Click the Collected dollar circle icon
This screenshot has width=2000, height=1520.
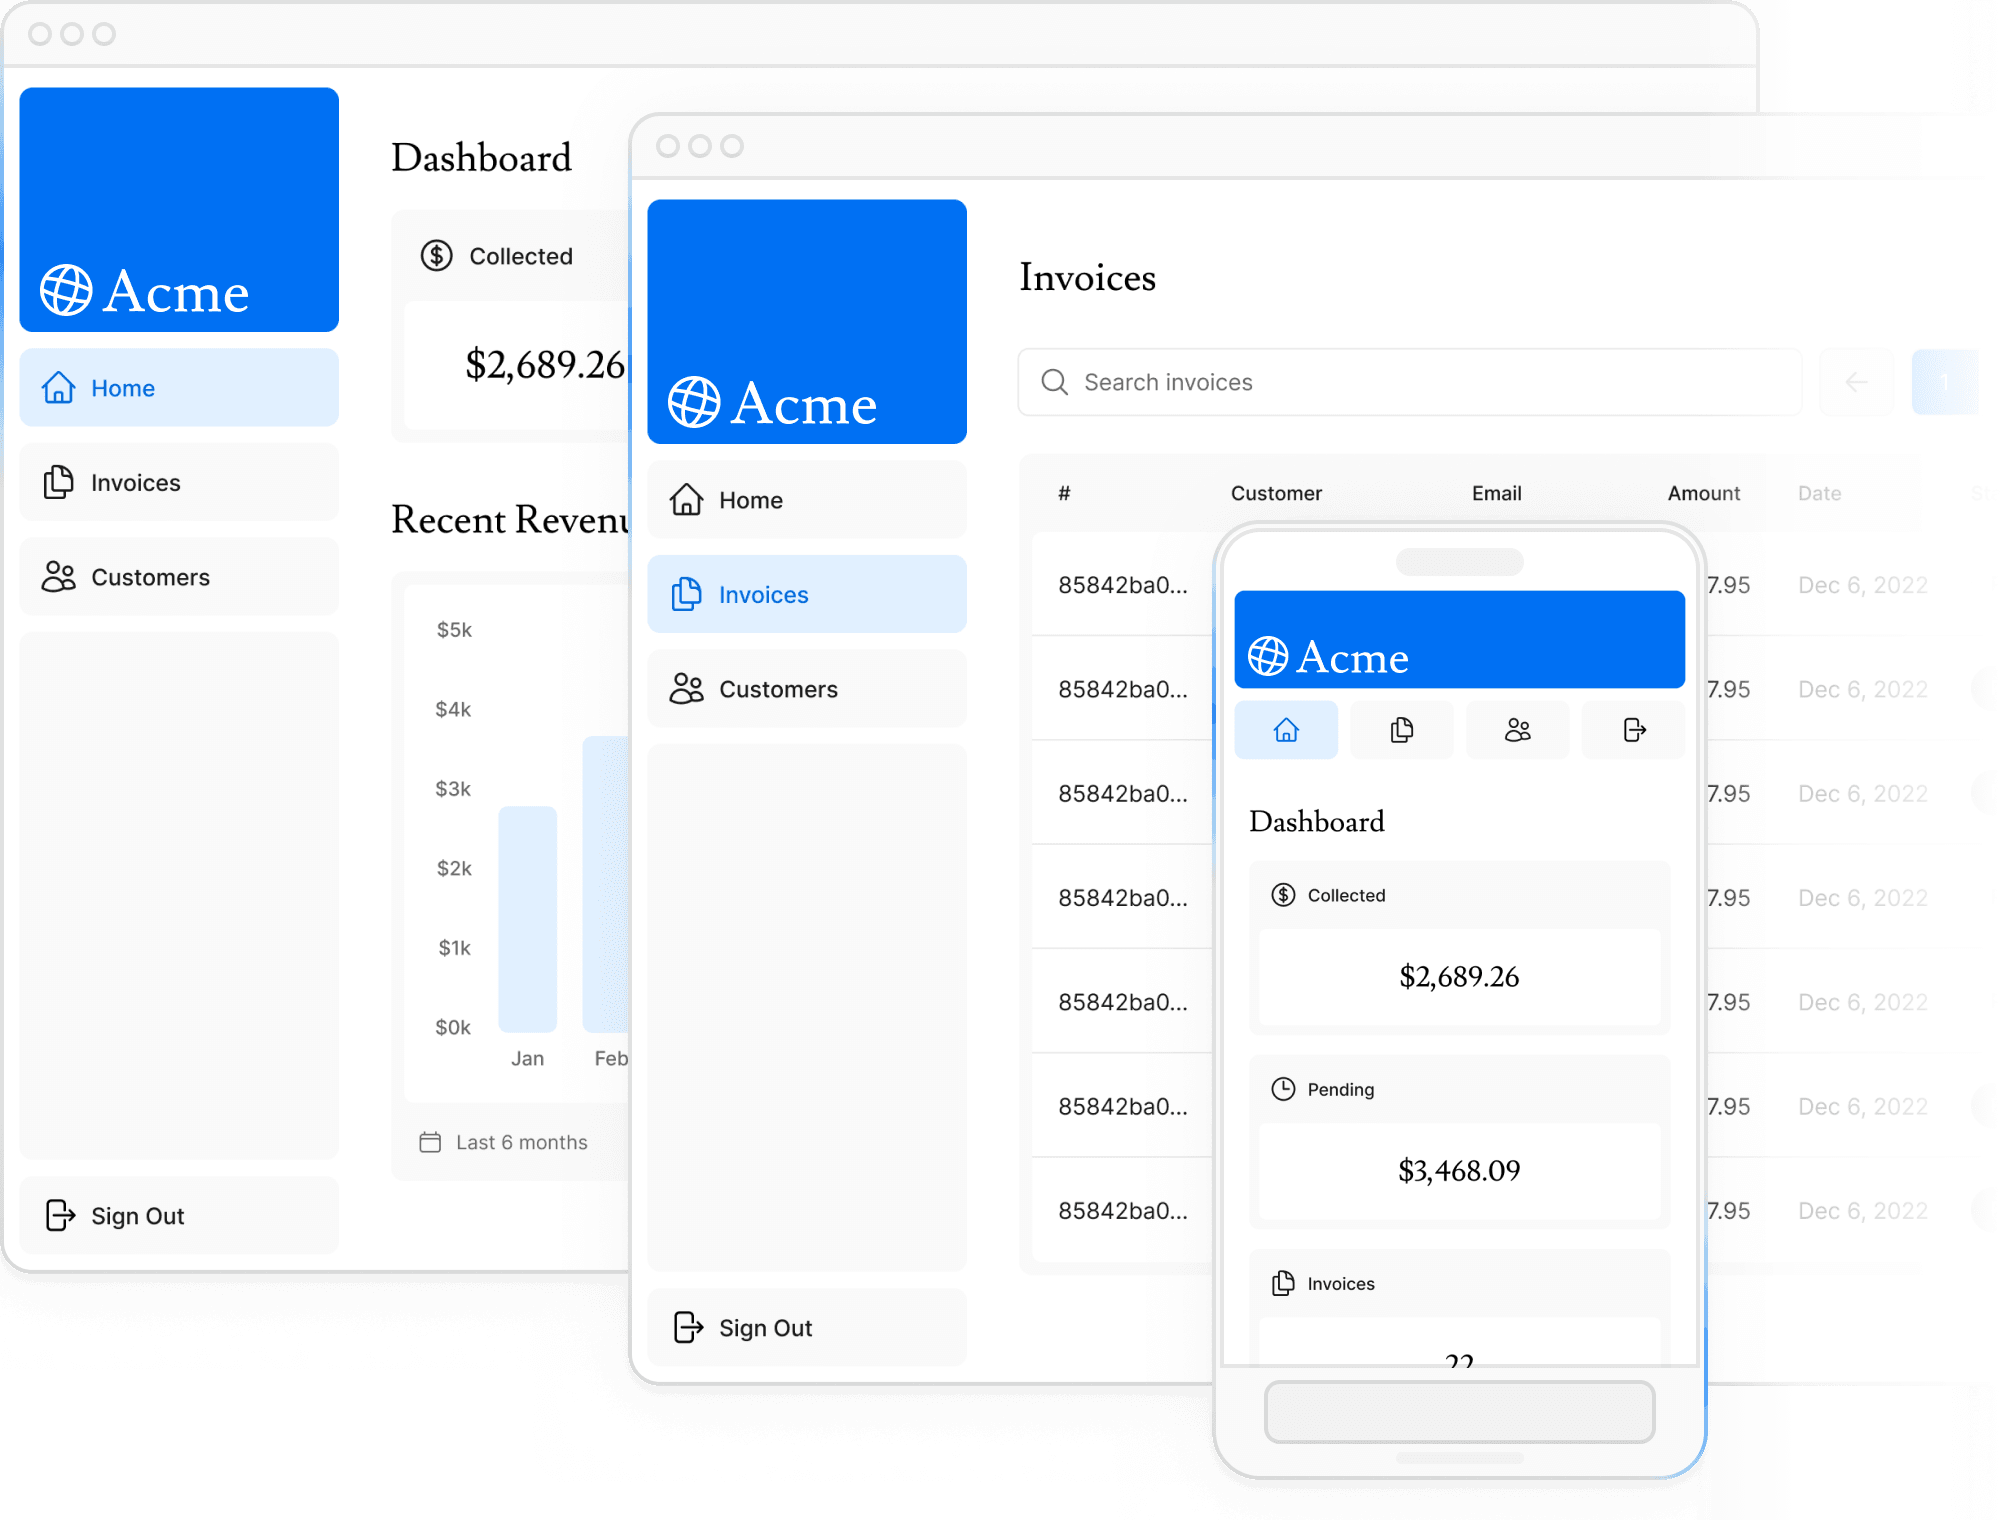(433, 257)
